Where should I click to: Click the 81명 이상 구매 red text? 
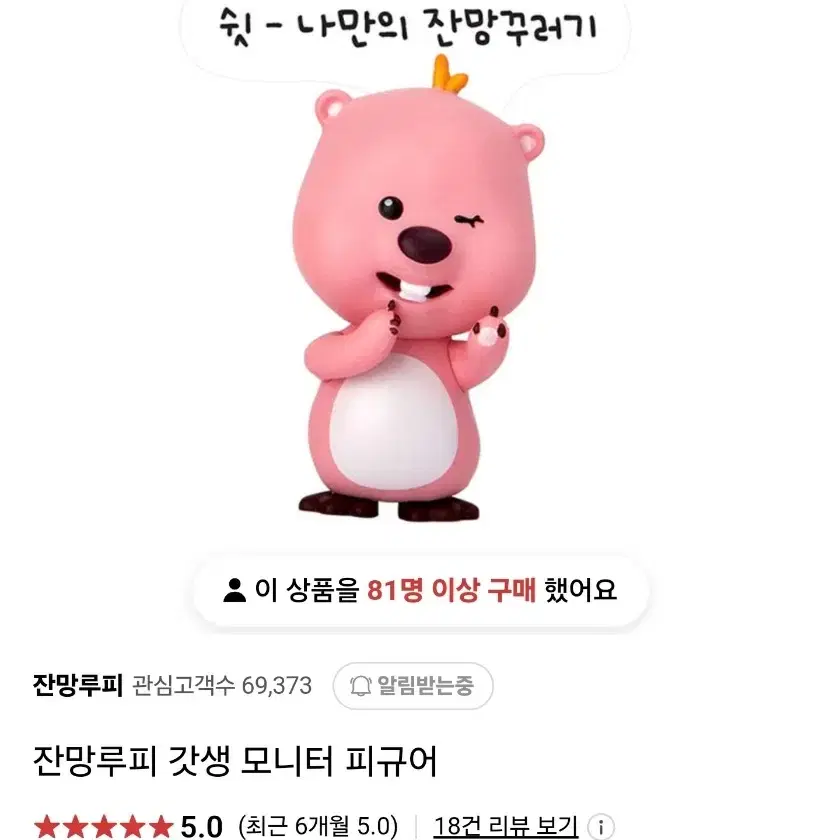tap(451, 590)
